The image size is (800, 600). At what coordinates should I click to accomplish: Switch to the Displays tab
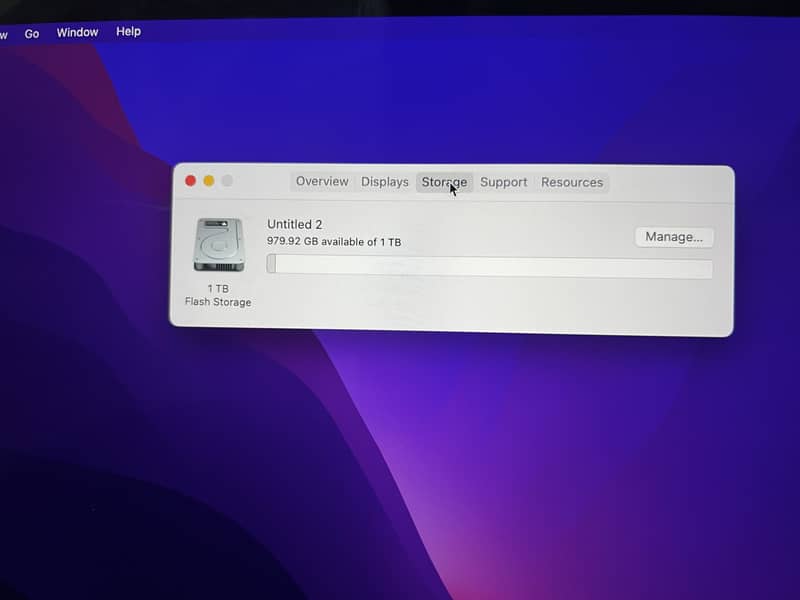(385, 182)
